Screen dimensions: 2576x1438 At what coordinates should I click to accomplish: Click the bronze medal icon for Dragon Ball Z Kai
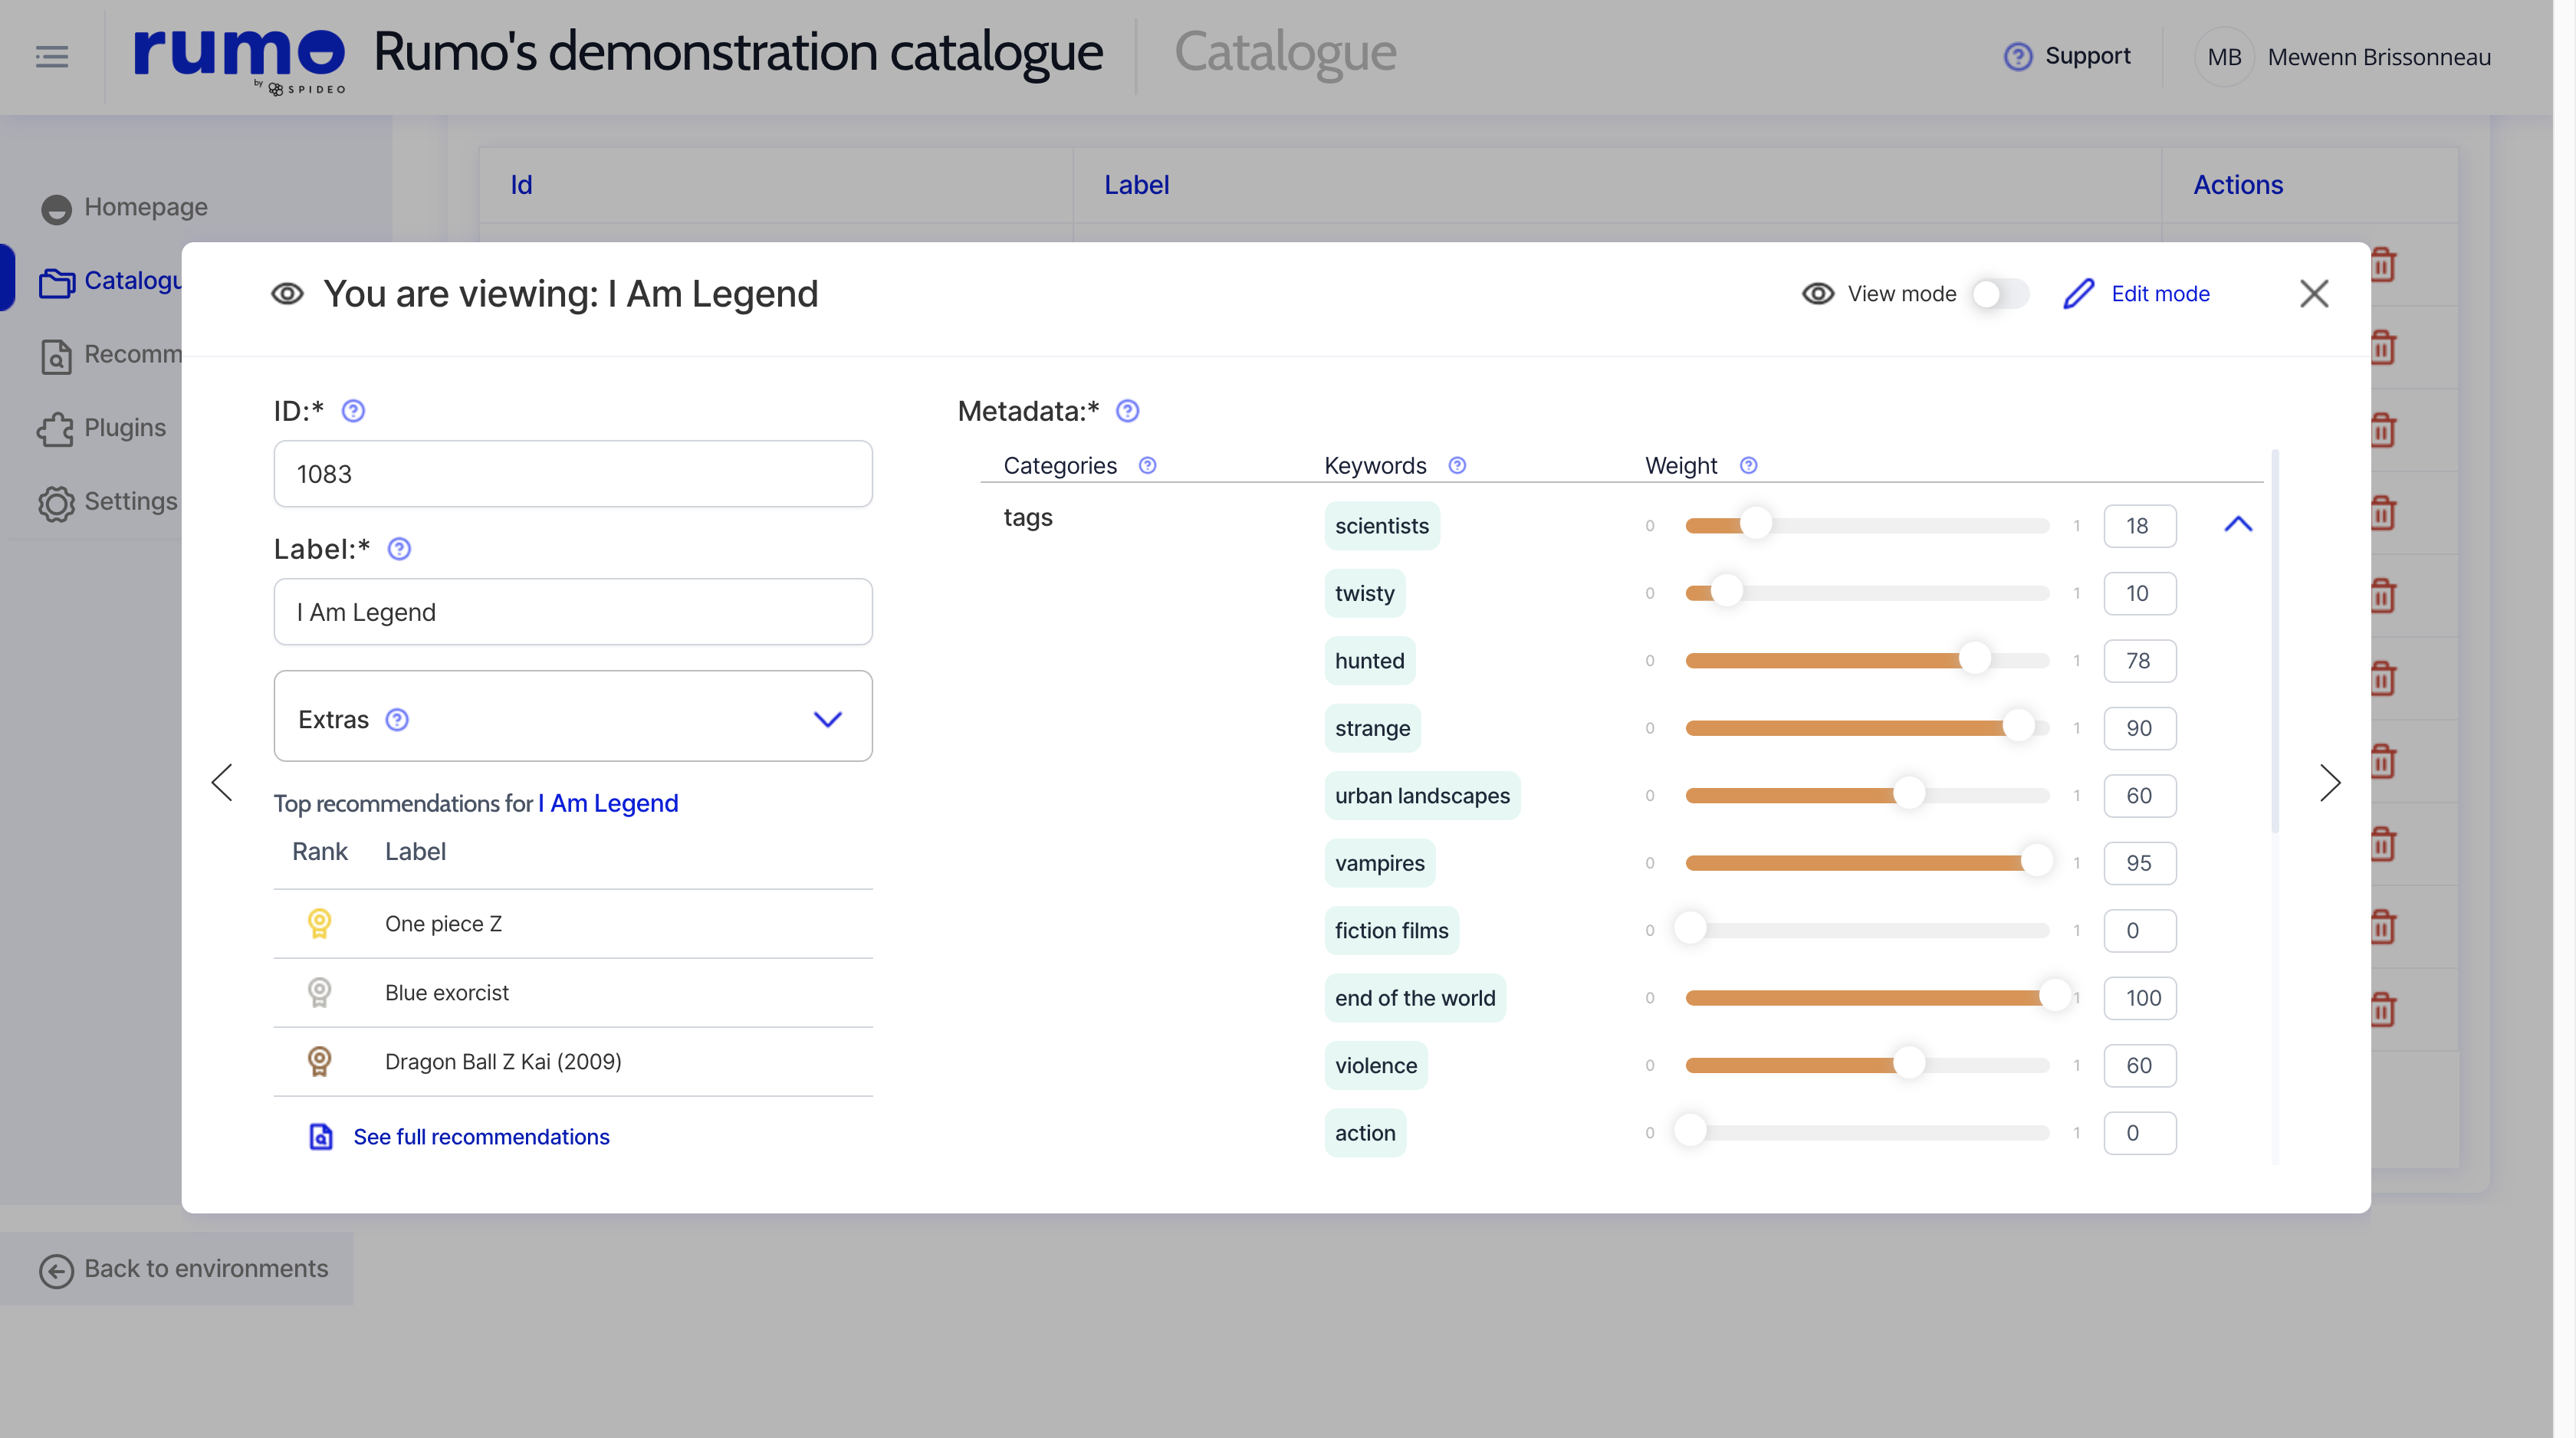click(x=319, y=1061)
